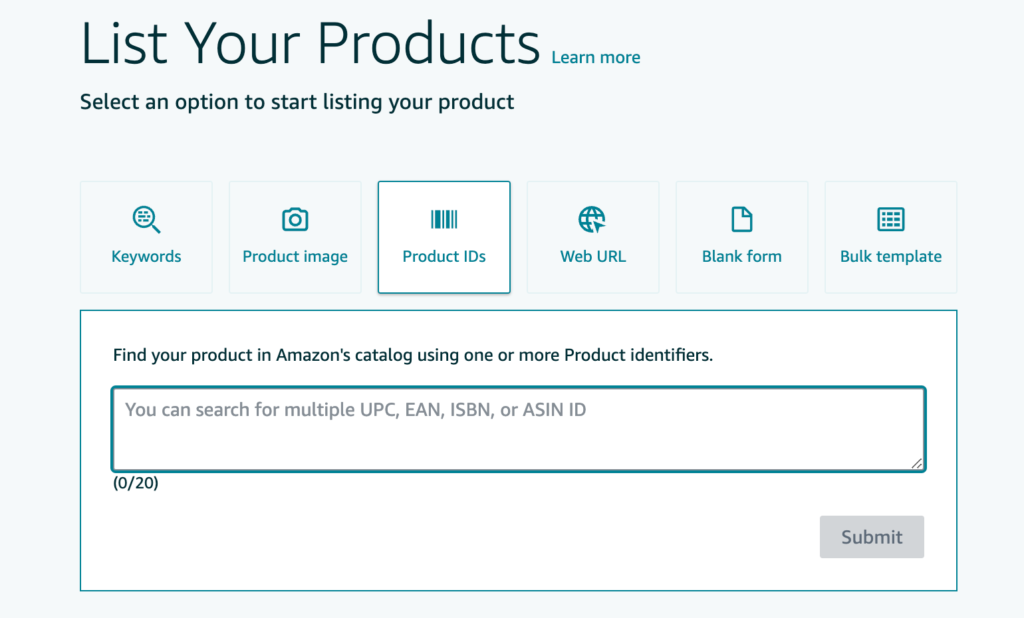The height and width of the screenshot is (618, 1024).
Task: Click the globe icon for Web URL
Action: [x=592, y=219]
